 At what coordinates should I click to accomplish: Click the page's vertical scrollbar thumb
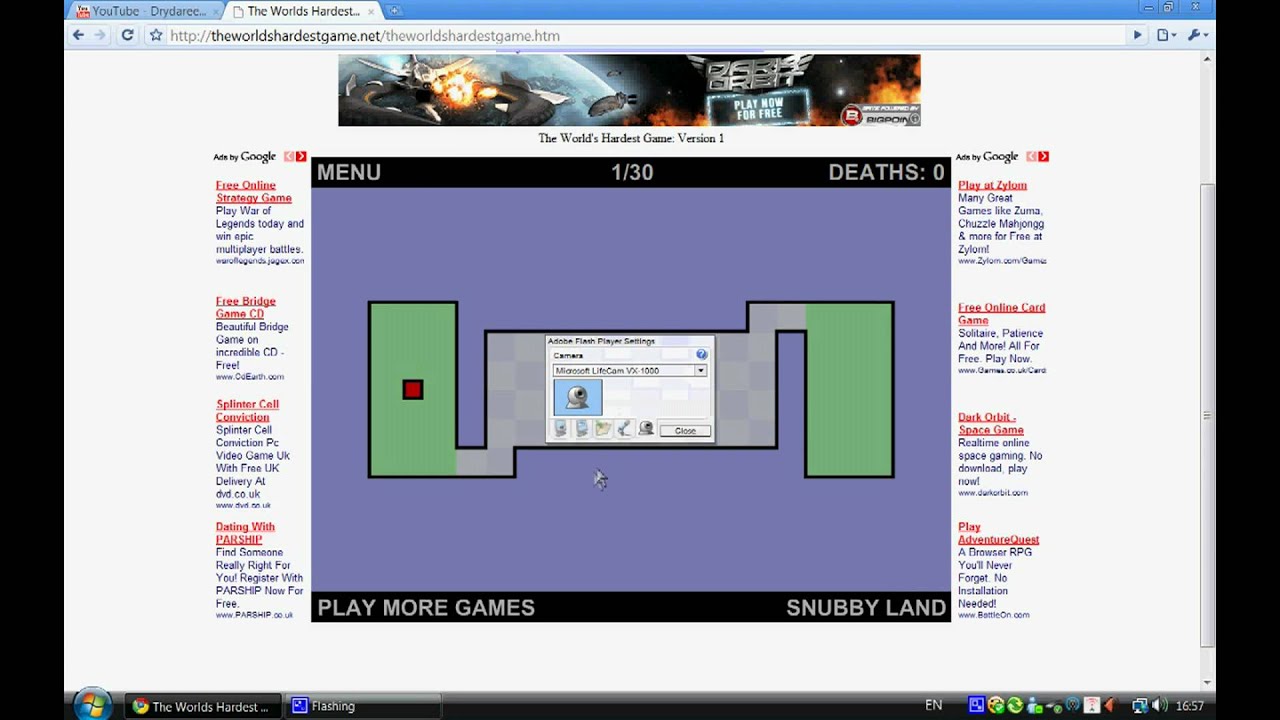click(x=1207, y=415)
